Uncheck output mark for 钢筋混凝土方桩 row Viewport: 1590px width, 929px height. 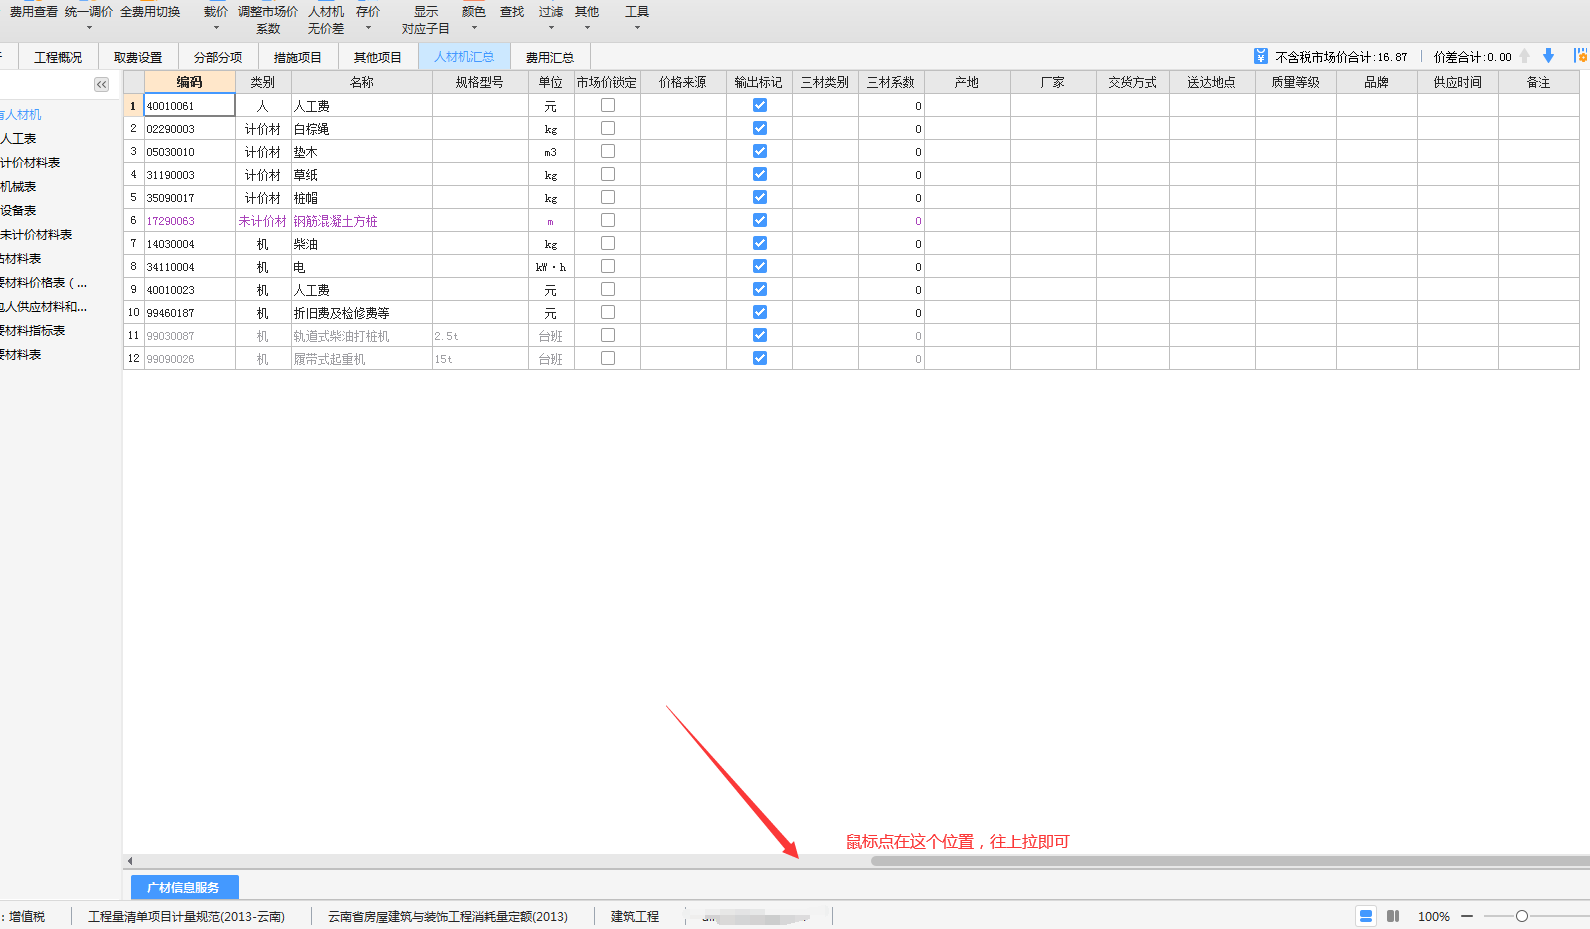760,220
